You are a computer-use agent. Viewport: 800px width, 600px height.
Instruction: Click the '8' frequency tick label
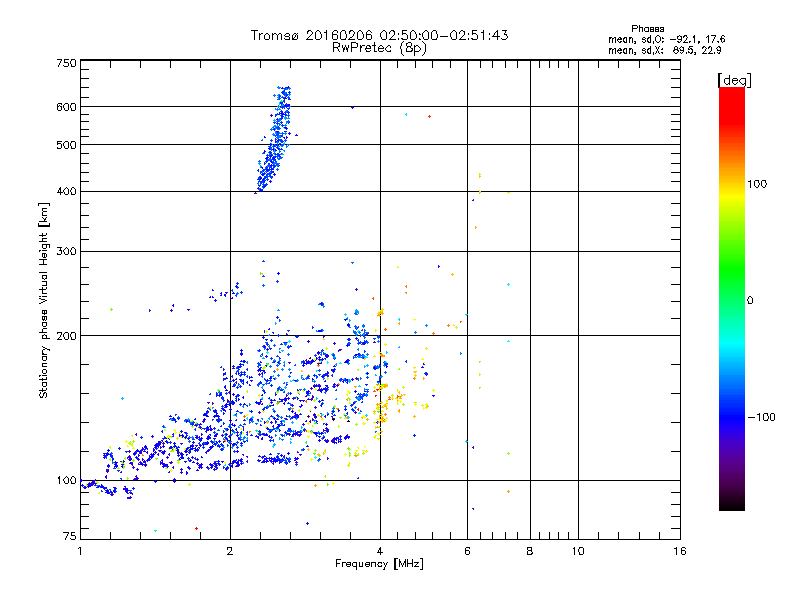click(530, 551)
